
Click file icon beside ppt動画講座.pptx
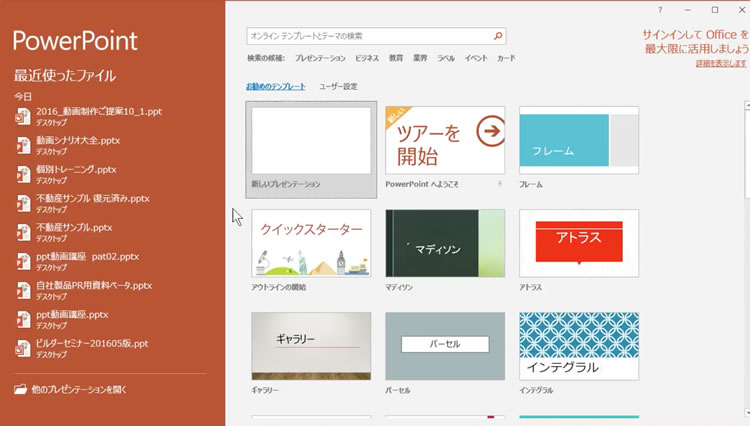click(22, 319)
